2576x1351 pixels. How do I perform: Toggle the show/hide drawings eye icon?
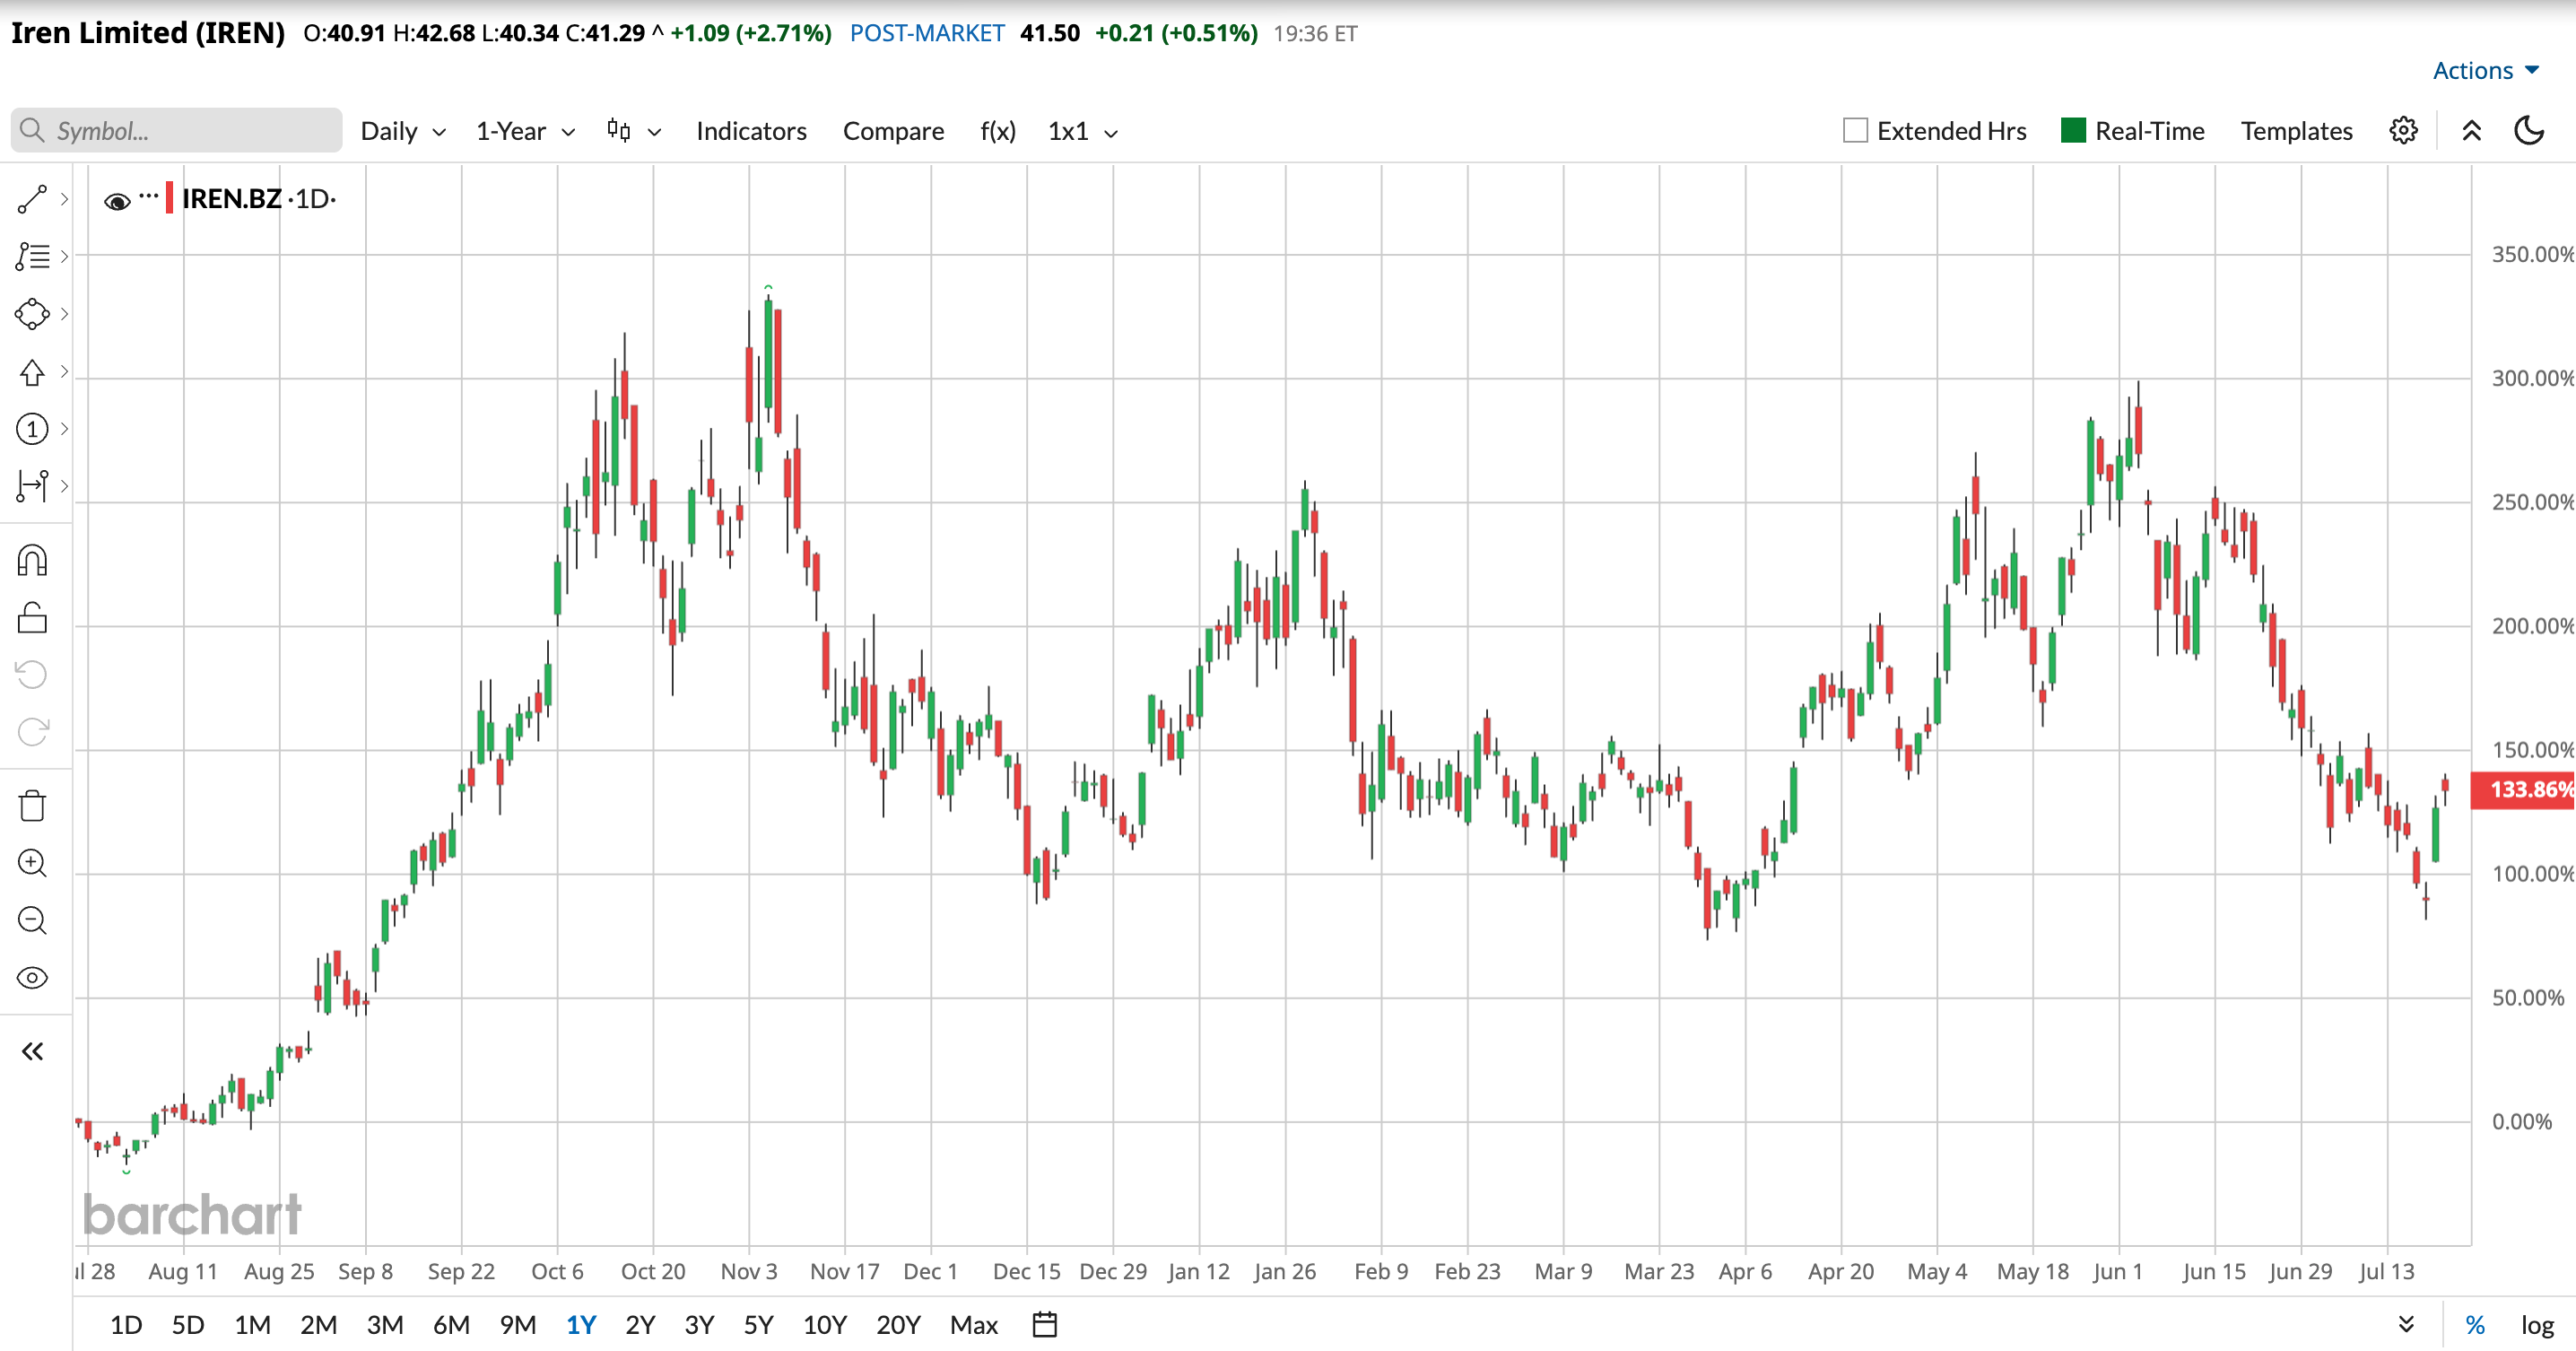(32, 978)
